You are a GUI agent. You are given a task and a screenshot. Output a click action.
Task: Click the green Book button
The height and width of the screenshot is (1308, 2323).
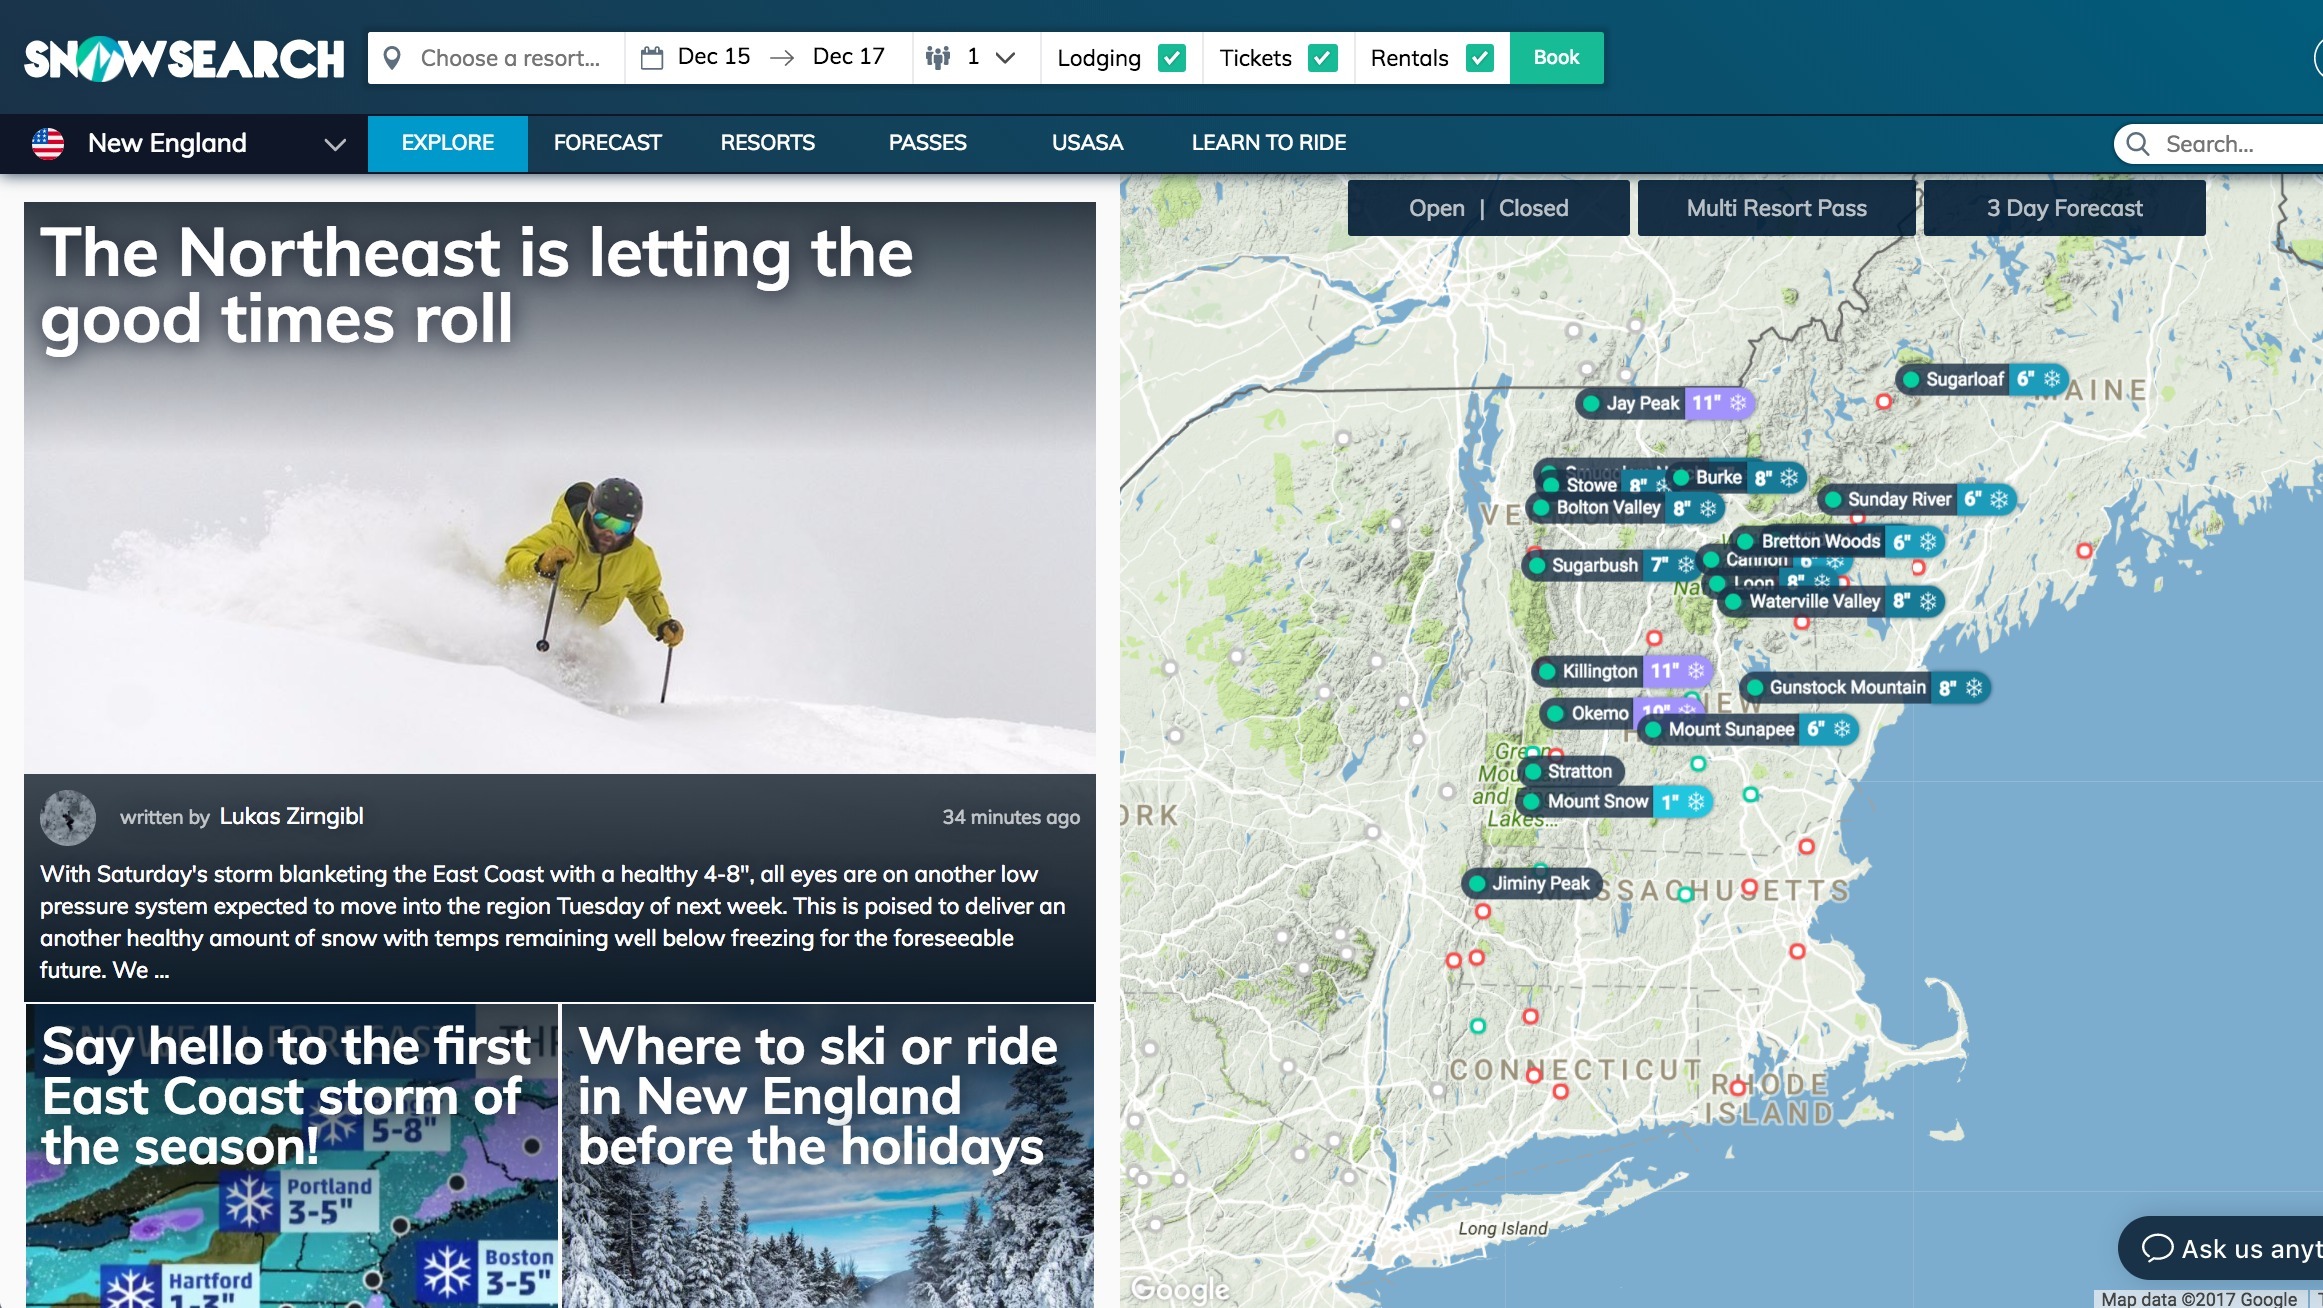point(1556,58)
